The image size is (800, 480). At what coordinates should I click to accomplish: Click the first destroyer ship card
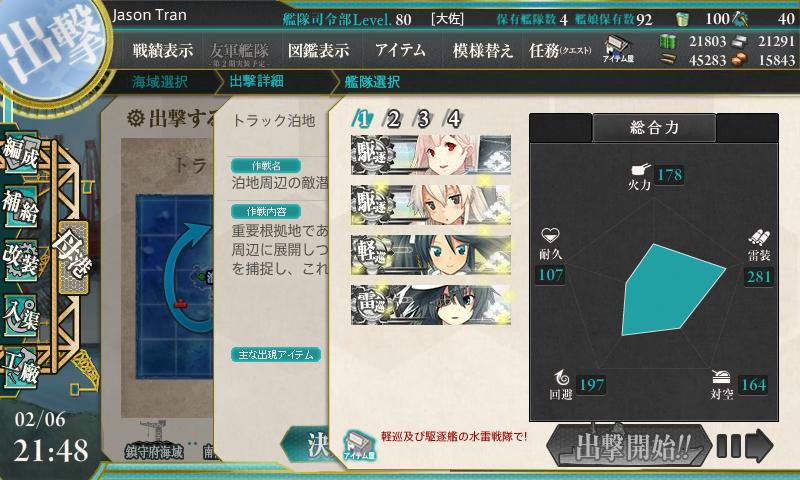[431, 155]
